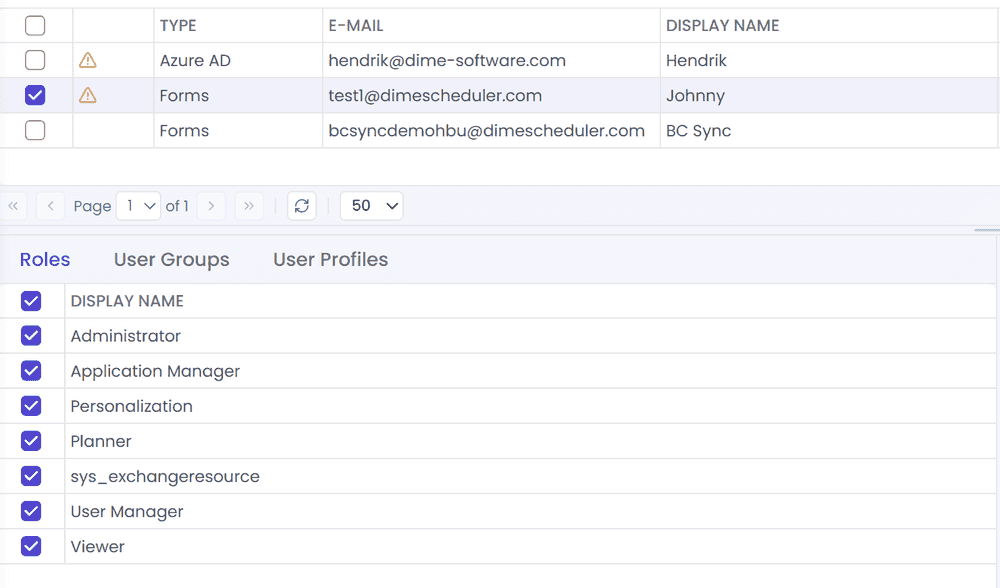
Task: Open the Roles tab
Action: [45, 260]
